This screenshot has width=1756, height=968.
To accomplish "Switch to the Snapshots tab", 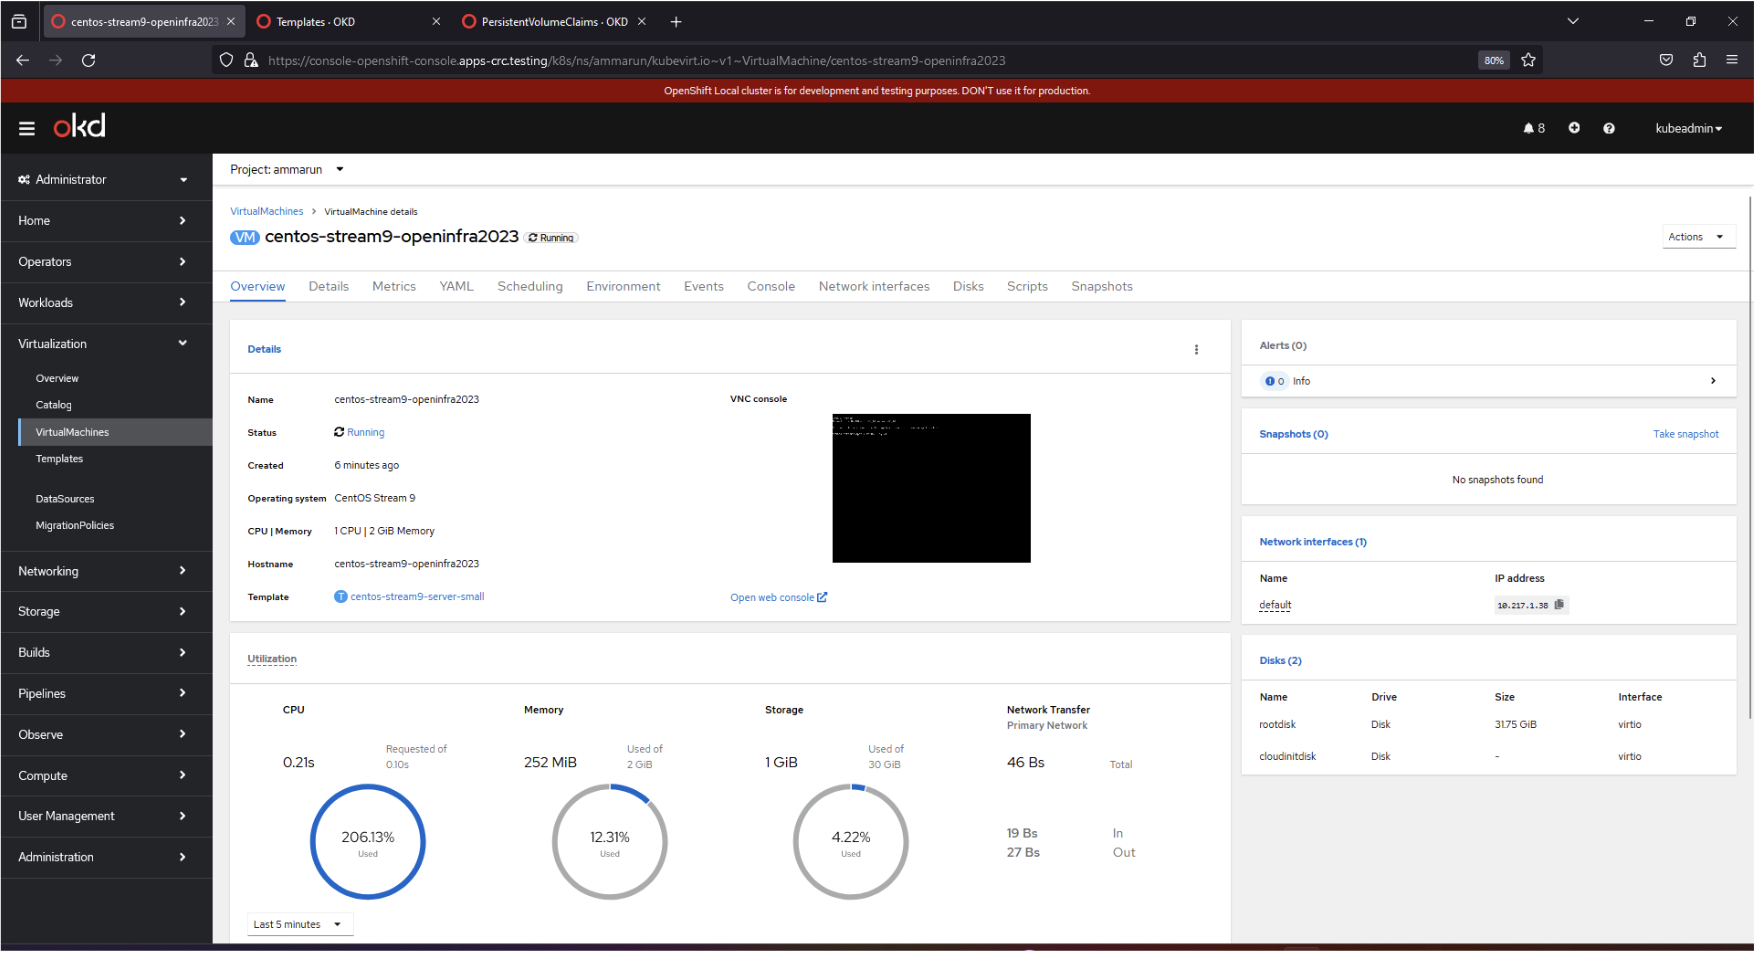I will [x=1102, y=287].
